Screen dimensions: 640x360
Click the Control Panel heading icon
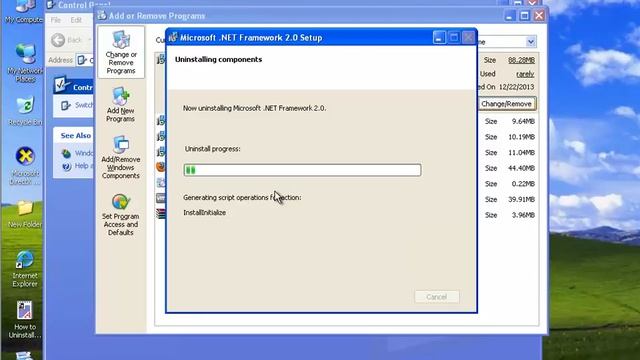point(62,84)
